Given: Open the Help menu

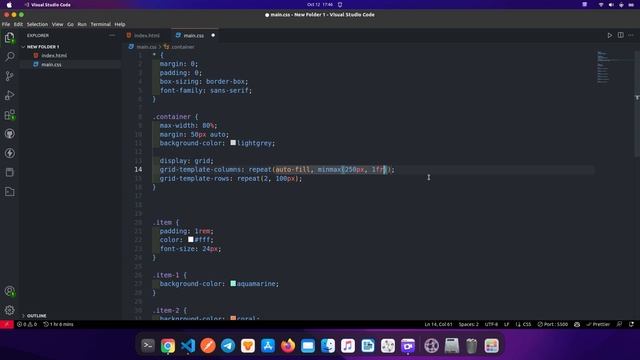Looking at the screenshot, I should coord(120,24).
